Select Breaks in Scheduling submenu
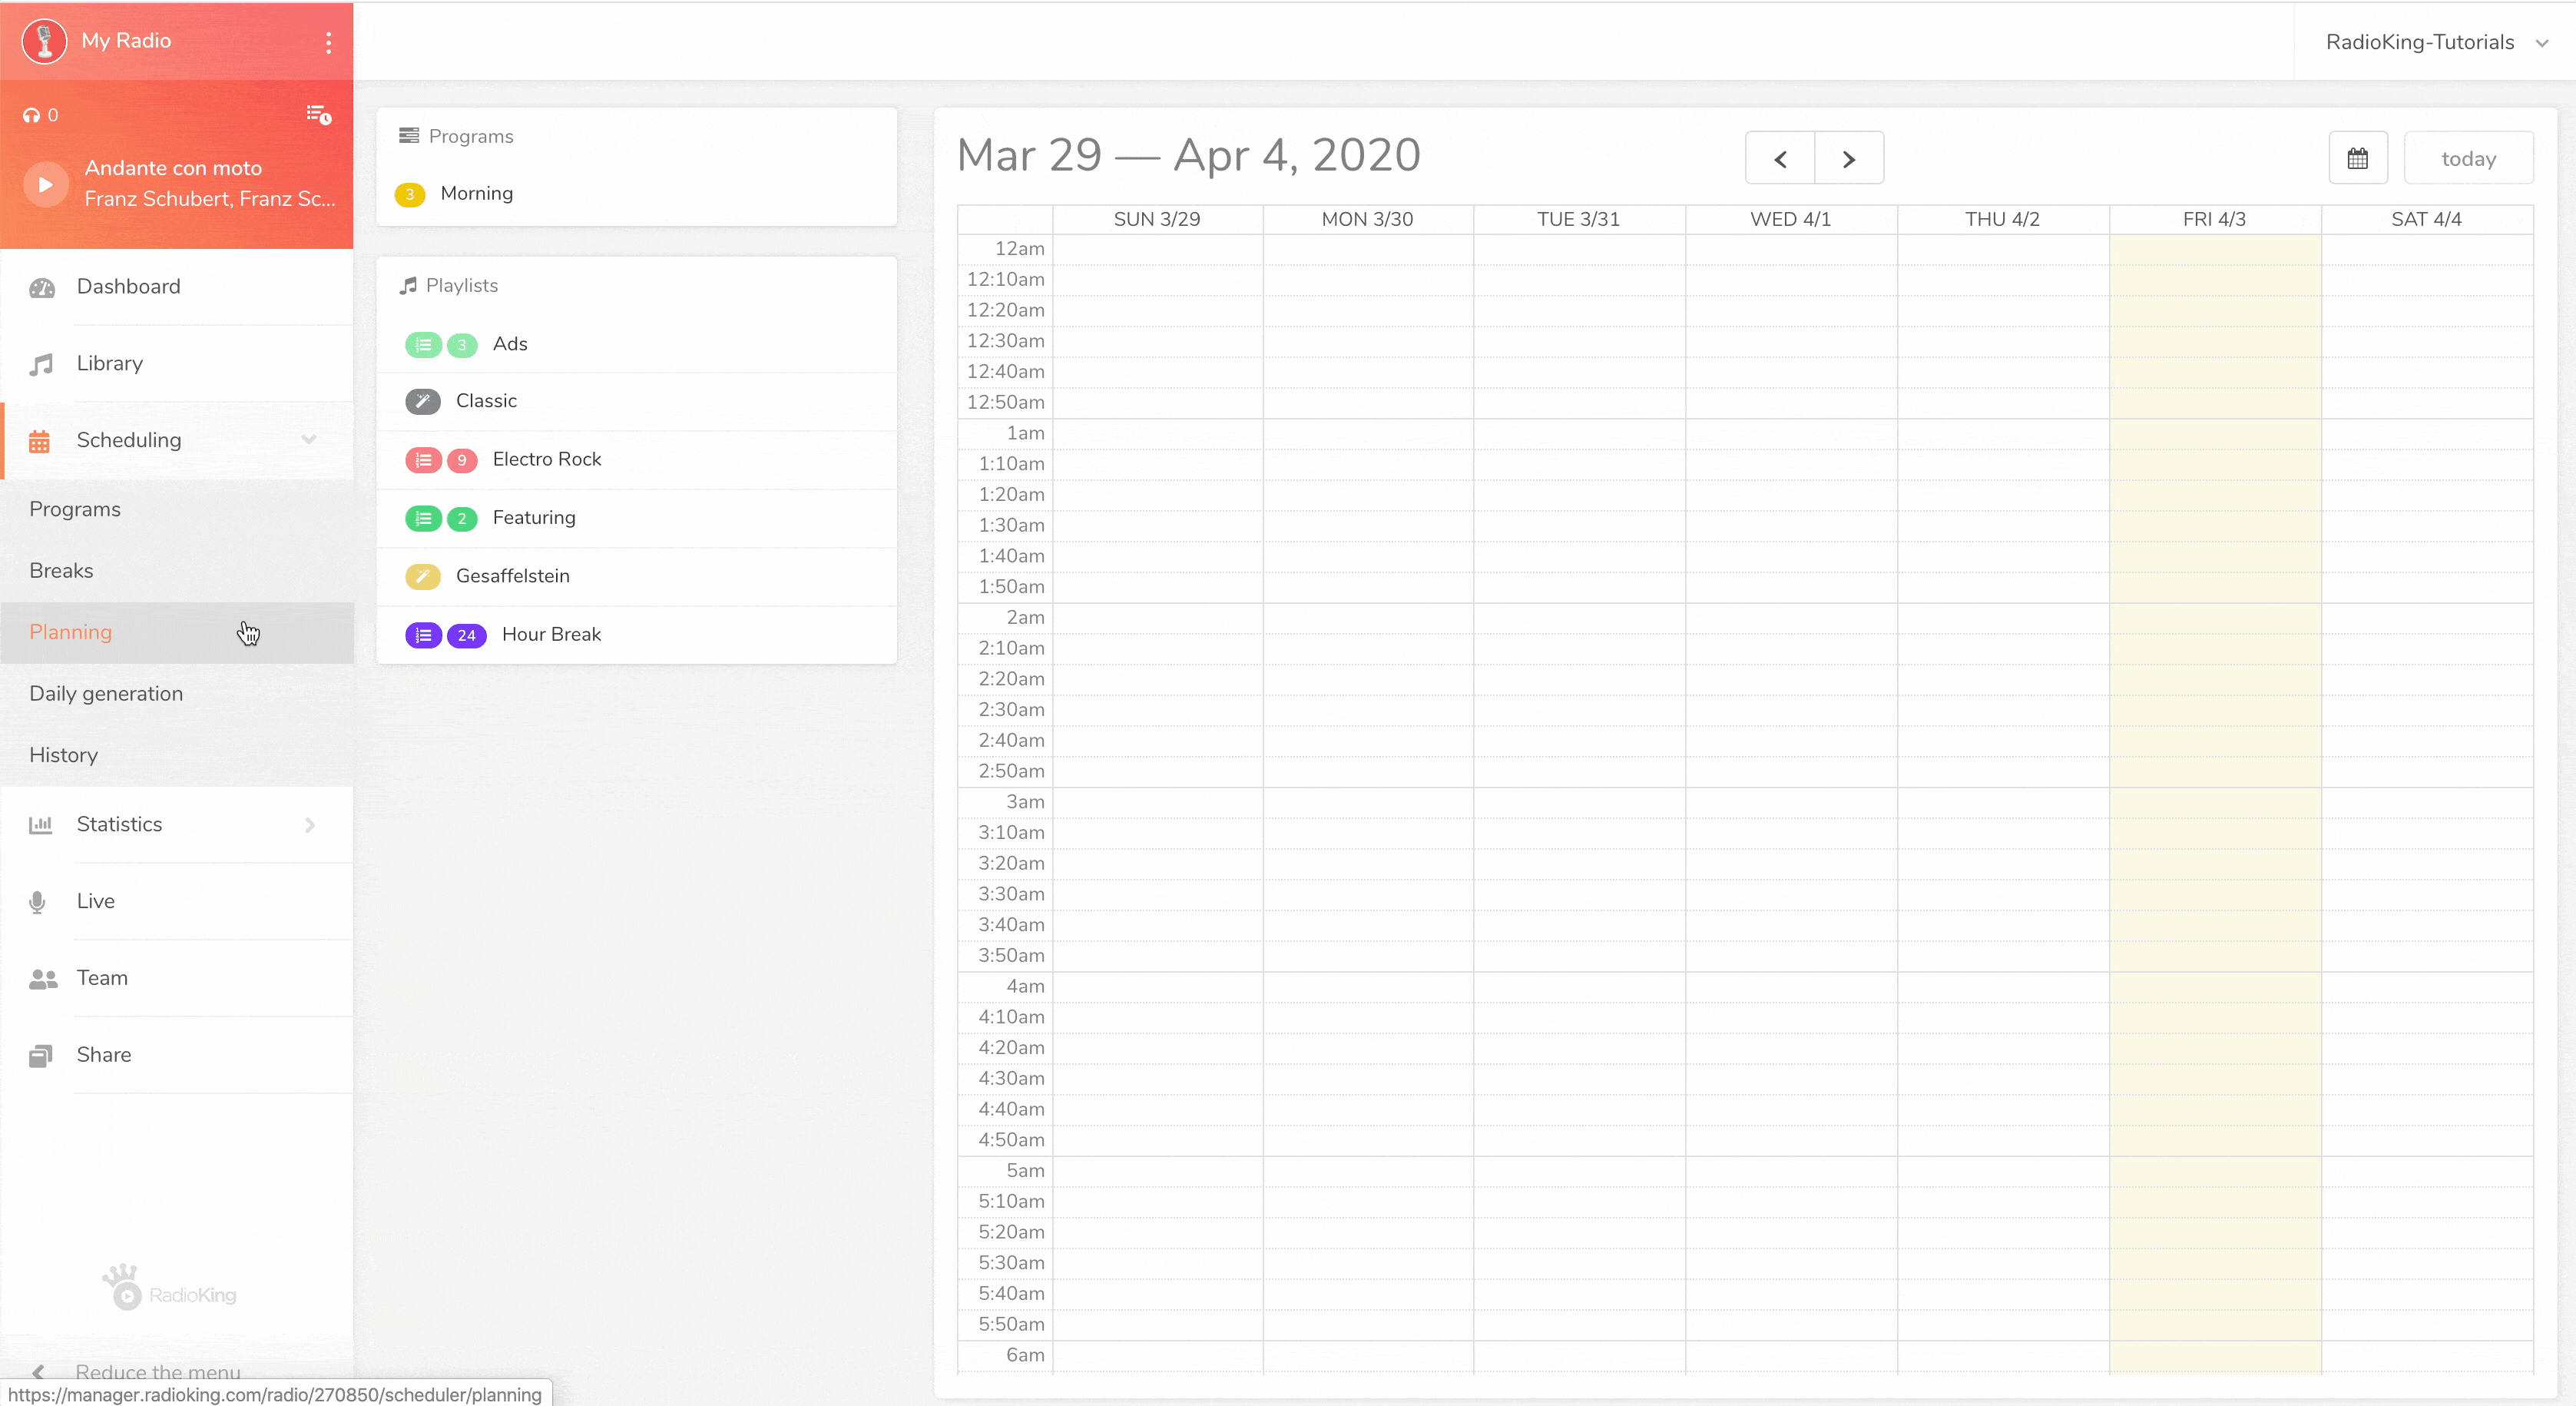 [61, 570]
